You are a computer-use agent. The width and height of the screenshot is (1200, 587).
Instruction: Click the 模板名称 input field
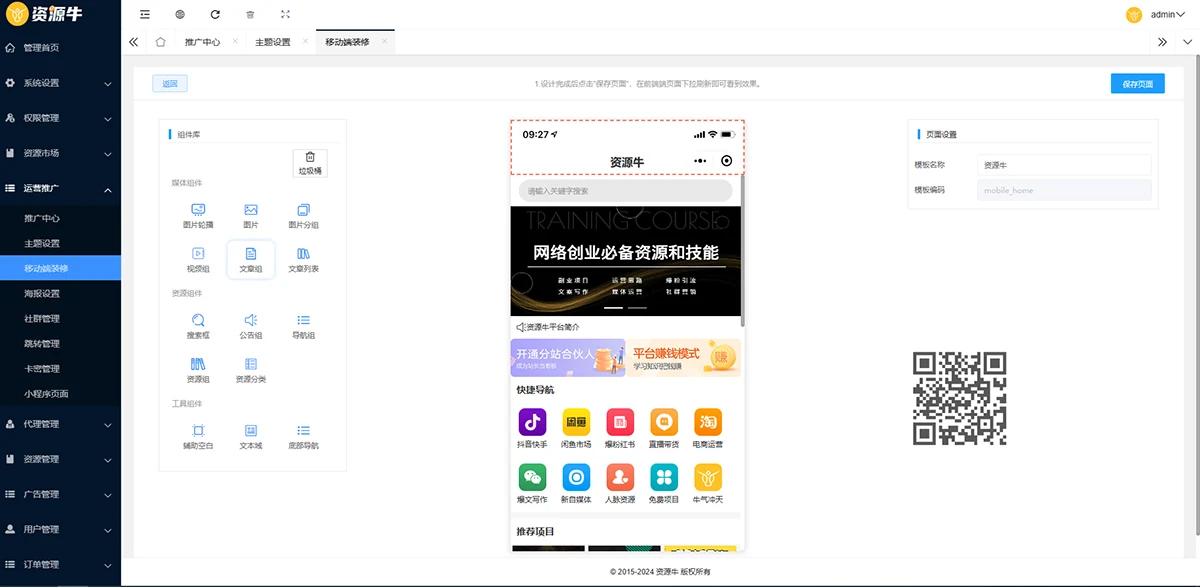[x=1063, y=165]
